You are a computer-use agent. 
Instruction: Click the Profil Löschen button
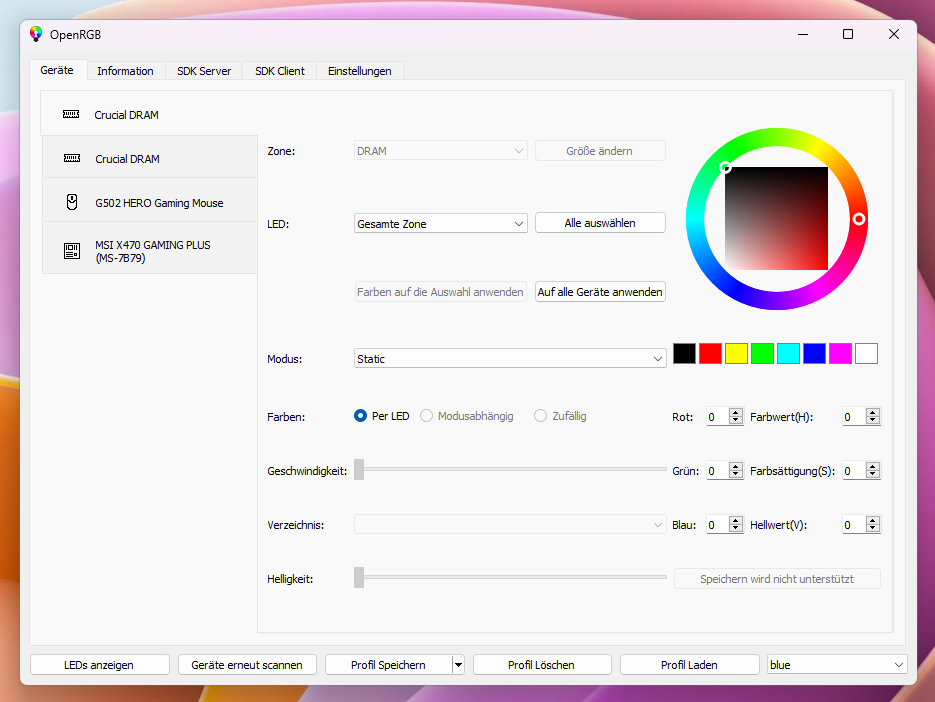click(542, 664)
